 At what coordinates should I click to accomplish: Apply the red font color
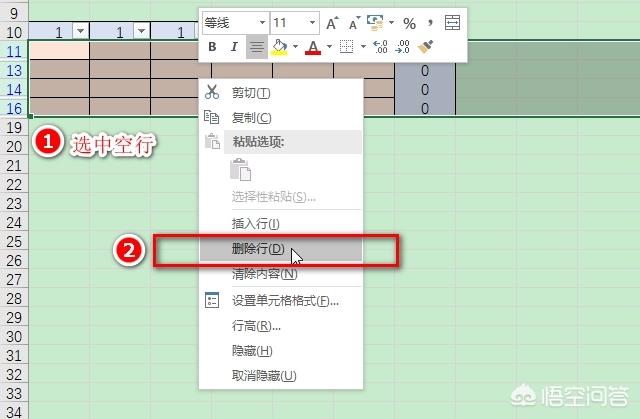coord(313,47)
